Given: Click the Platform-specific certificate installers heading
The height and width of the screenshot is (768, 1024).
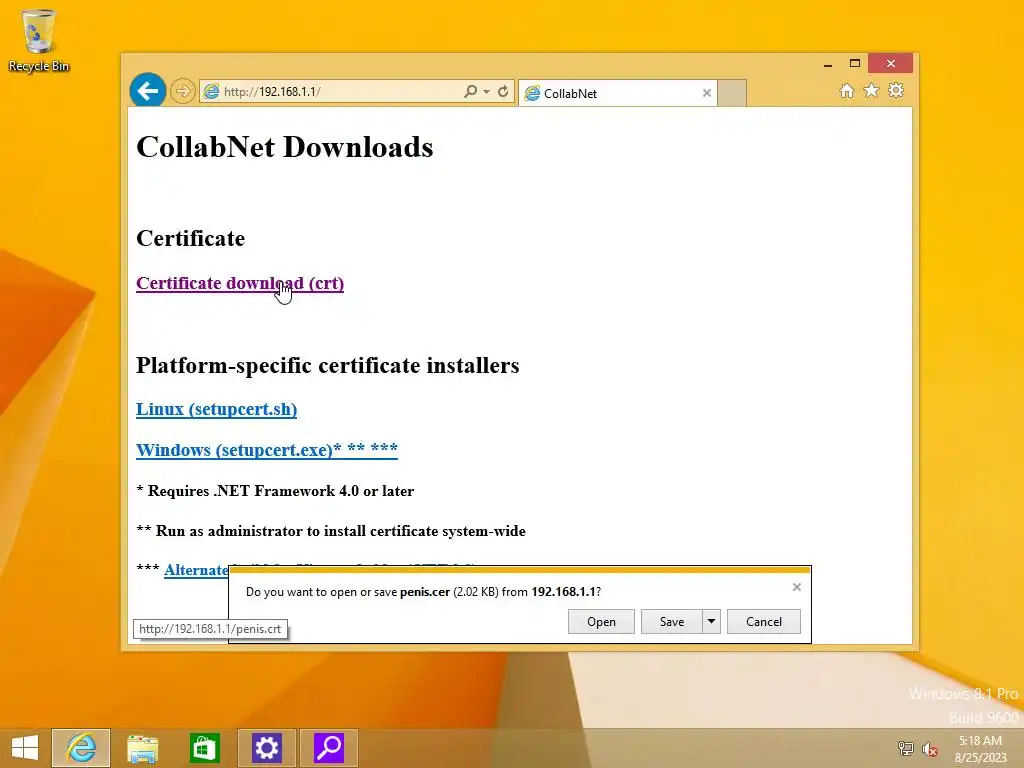Looking at the screenshot, I should click(328, 365).
